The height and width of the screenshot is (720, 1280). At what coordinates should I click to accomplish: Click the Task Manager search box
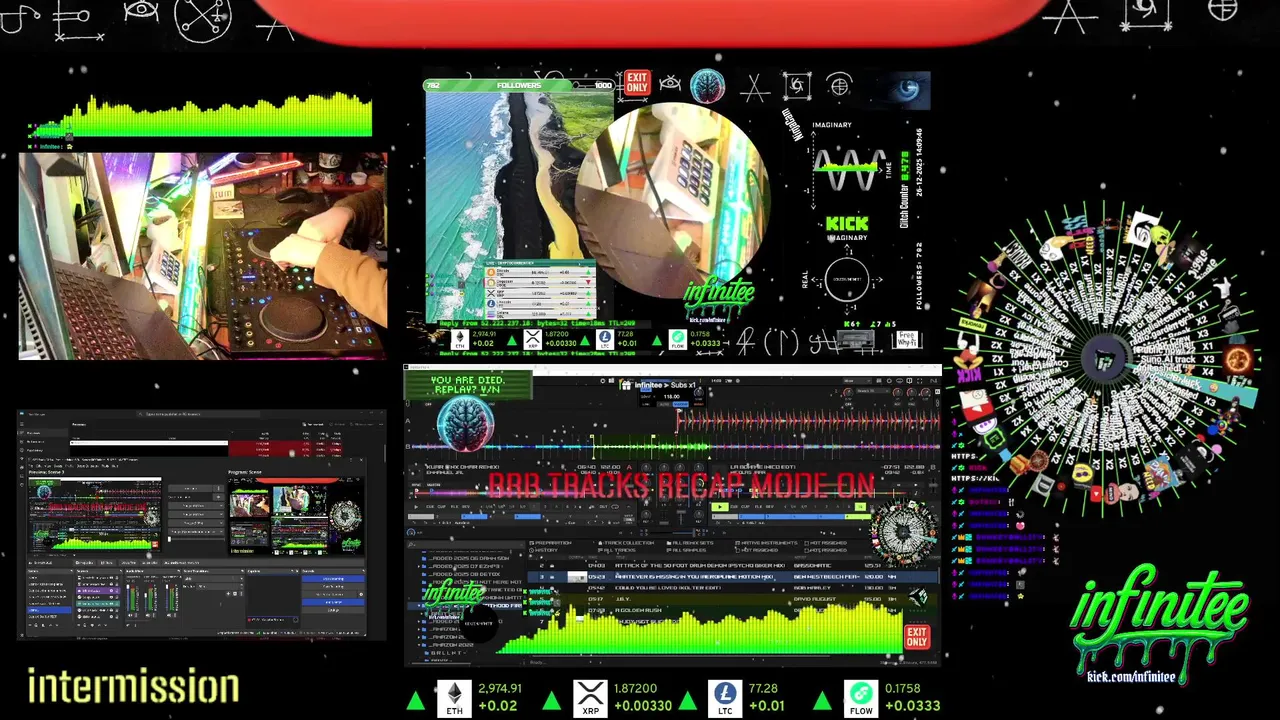(198, 414)
